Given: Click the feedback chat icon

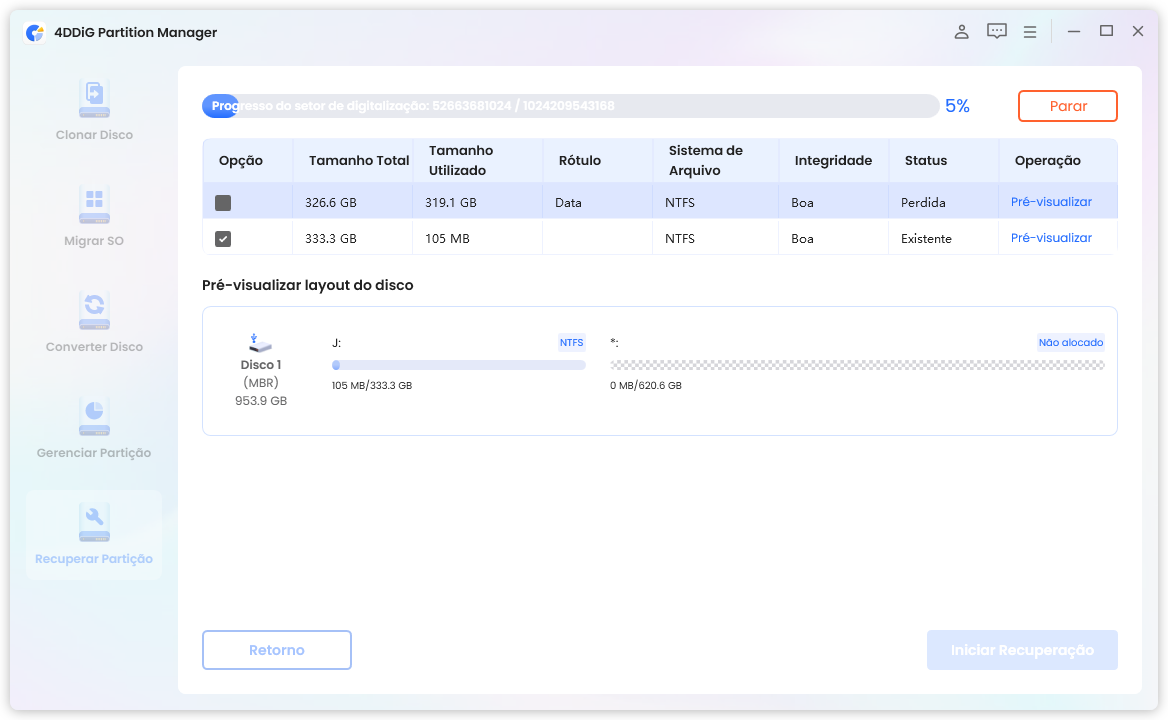Looking at the screenshot, I should point(996,32).
